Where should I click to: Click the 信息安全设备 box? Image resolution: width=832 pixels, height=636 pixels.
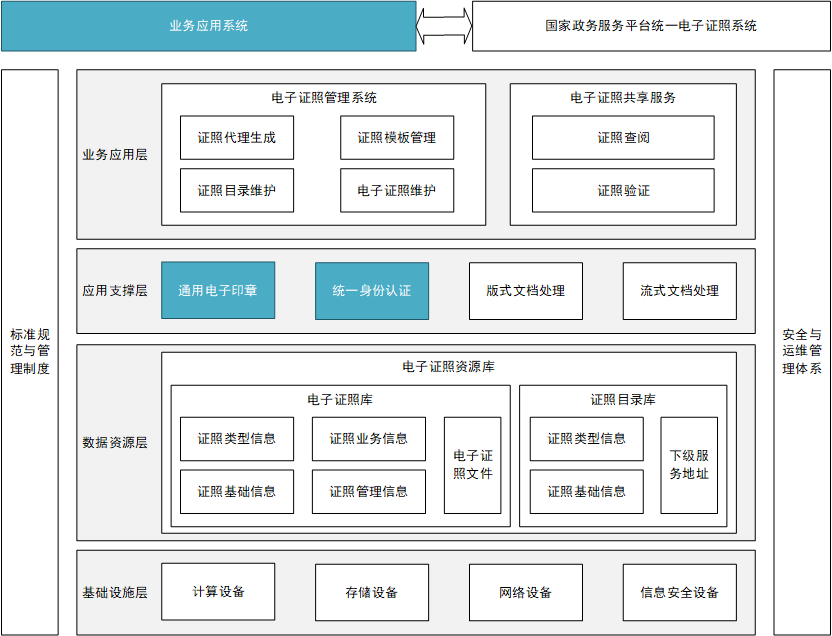[679, 592]
